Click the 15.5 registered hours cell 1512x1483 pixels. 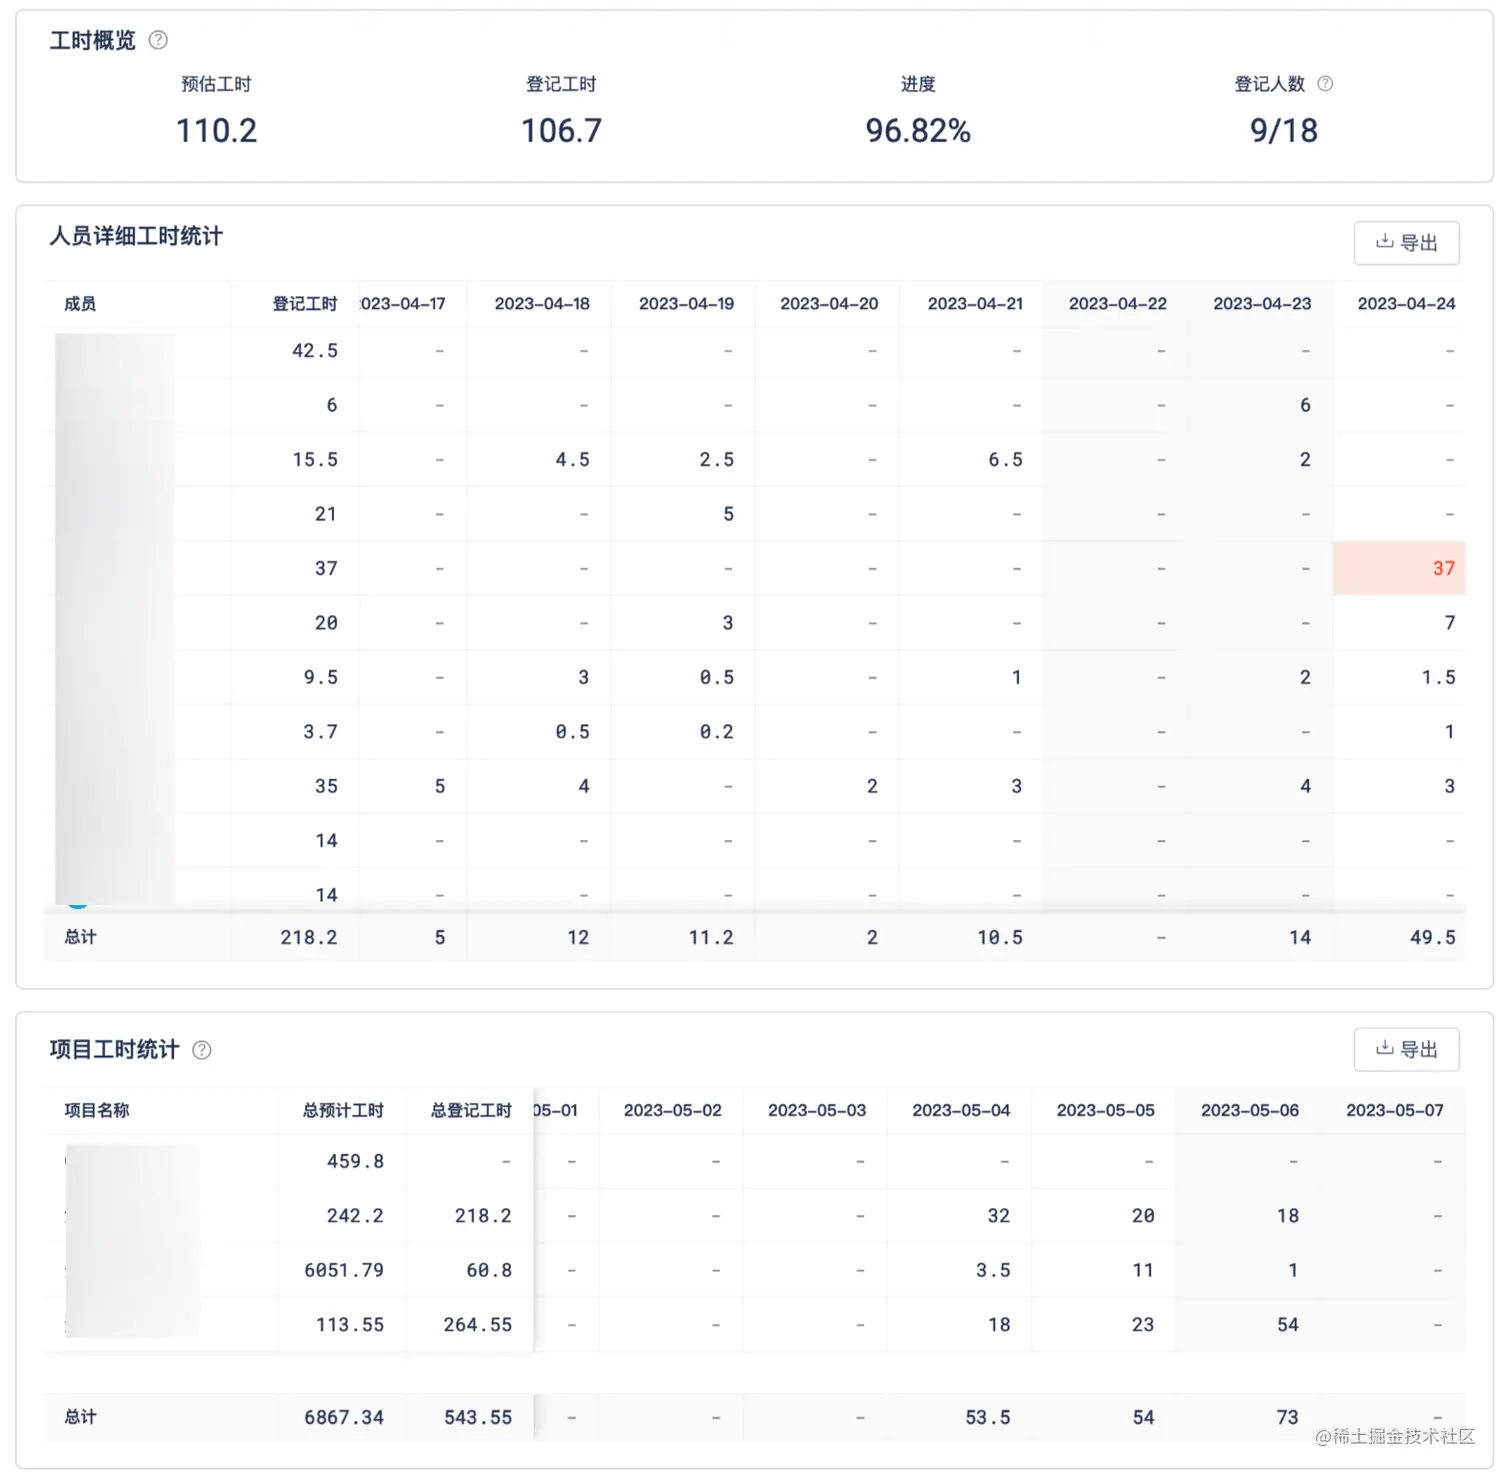click(315, 460)
